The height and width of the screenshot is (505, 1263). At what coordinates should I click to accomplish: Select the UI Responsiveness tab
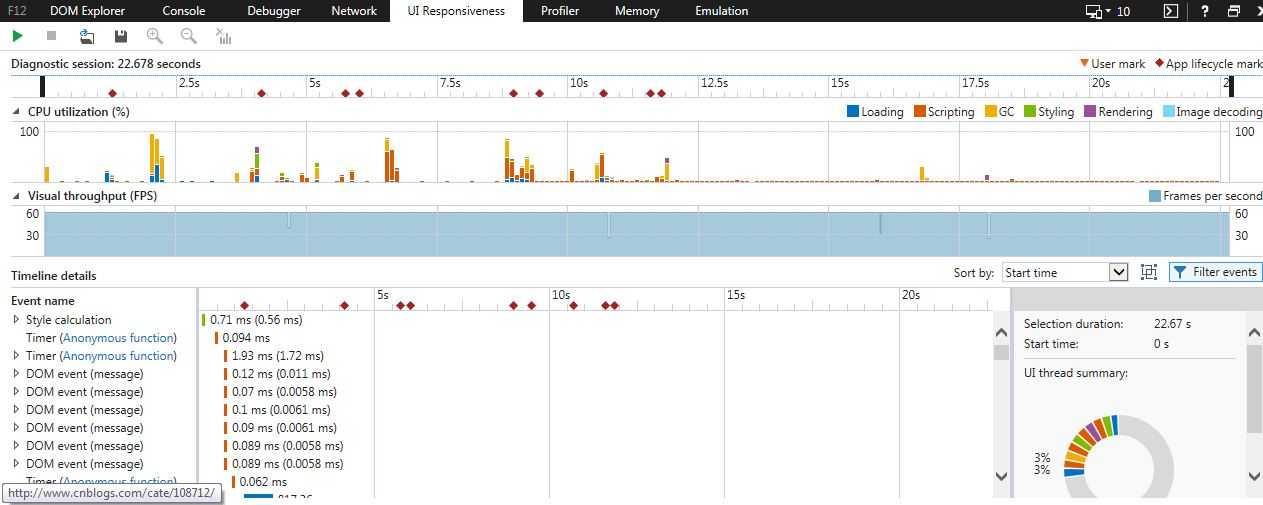click(456, 11)
